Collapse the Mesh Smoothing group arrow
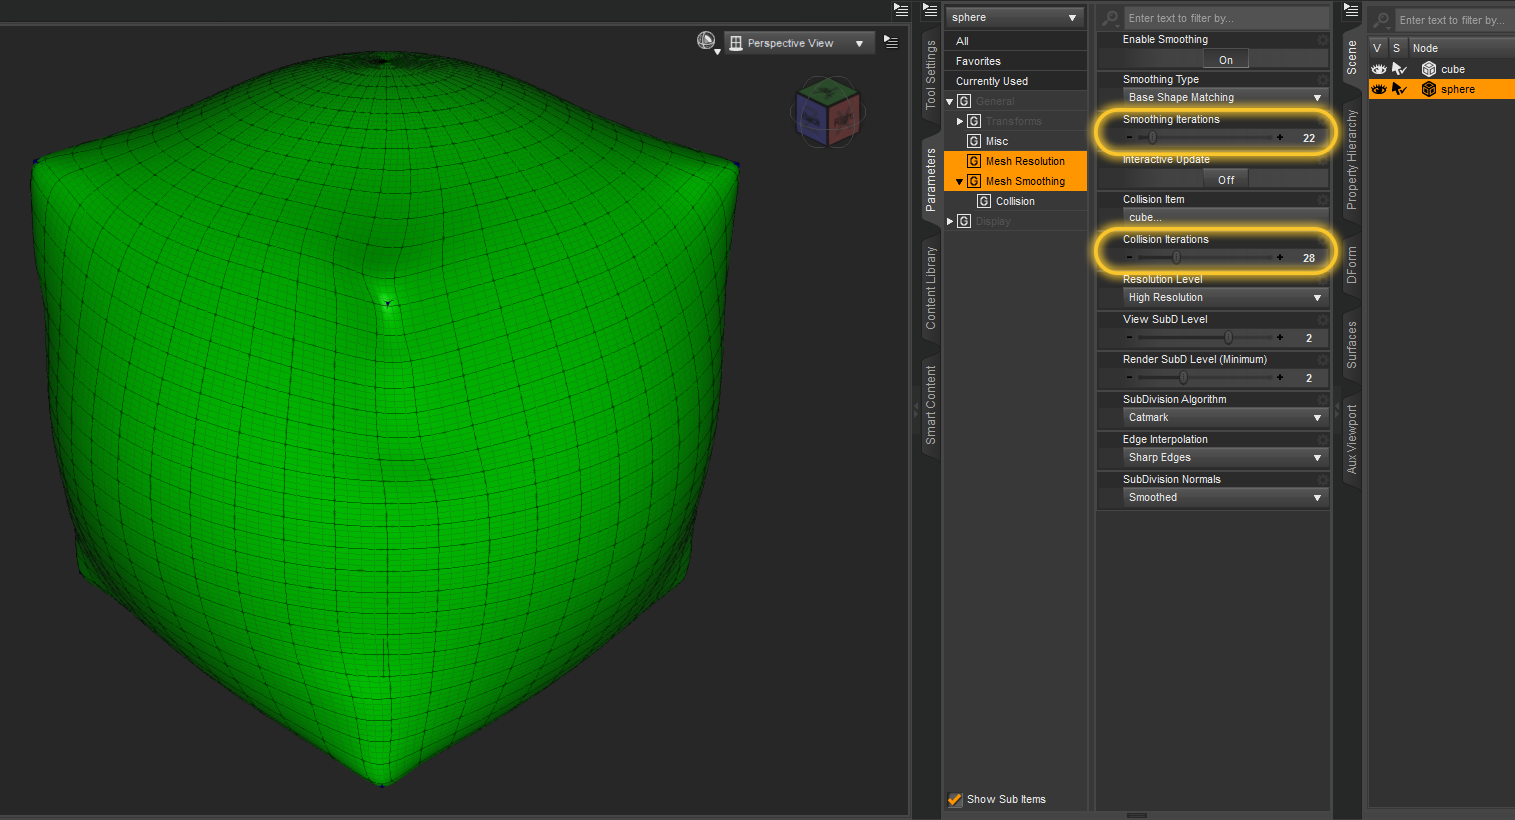The width and height of the screenshot is (1515, 820). (960, 182)
